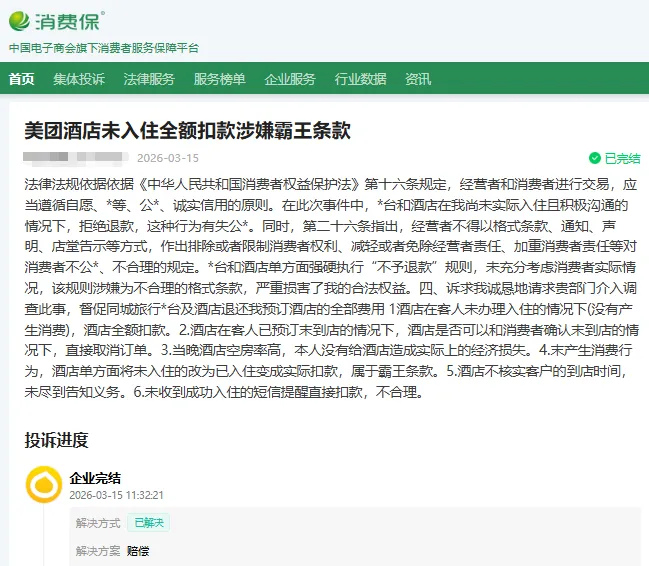Click the blurred complainant username

76,158
